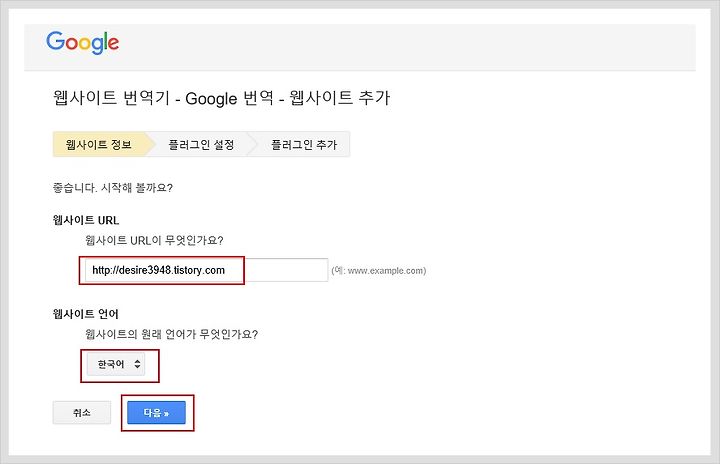
Task: Click the 웹사이트 URL이 무엇인가요? question text
Action: [x=154, y=240]
